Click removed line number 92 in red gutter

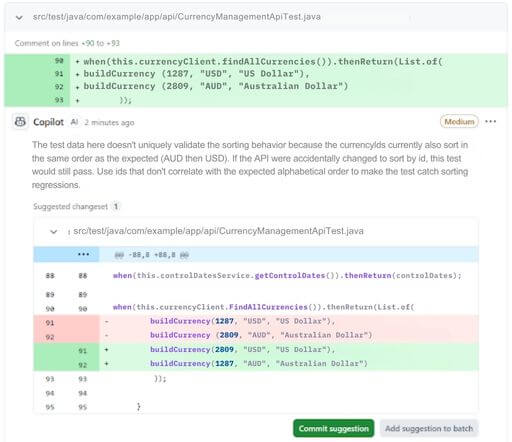(x=50, y=337)
